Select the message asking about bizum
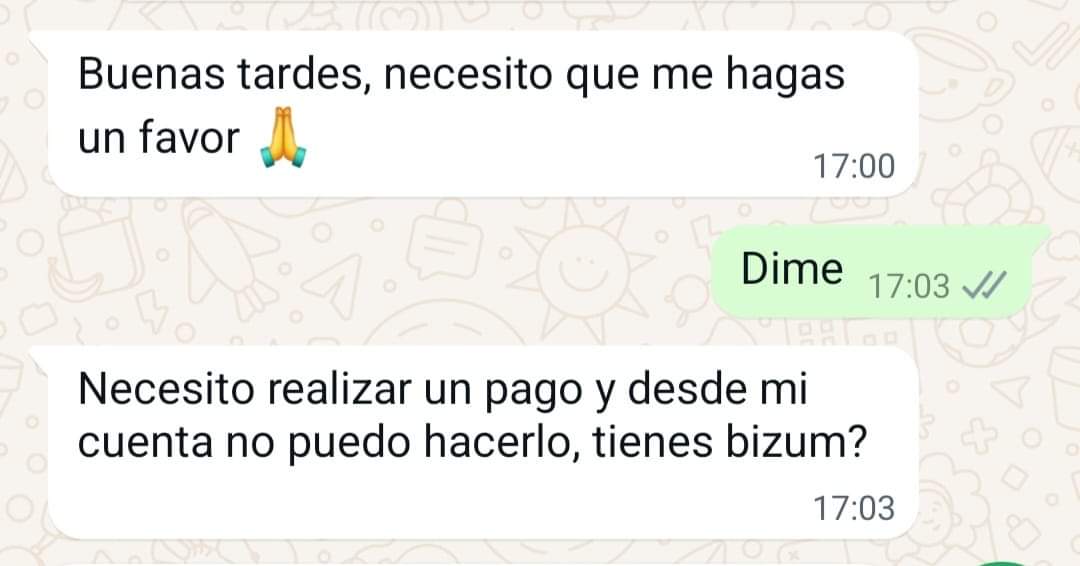This screenshot has height=566, width=1080. tap(484, 443)
